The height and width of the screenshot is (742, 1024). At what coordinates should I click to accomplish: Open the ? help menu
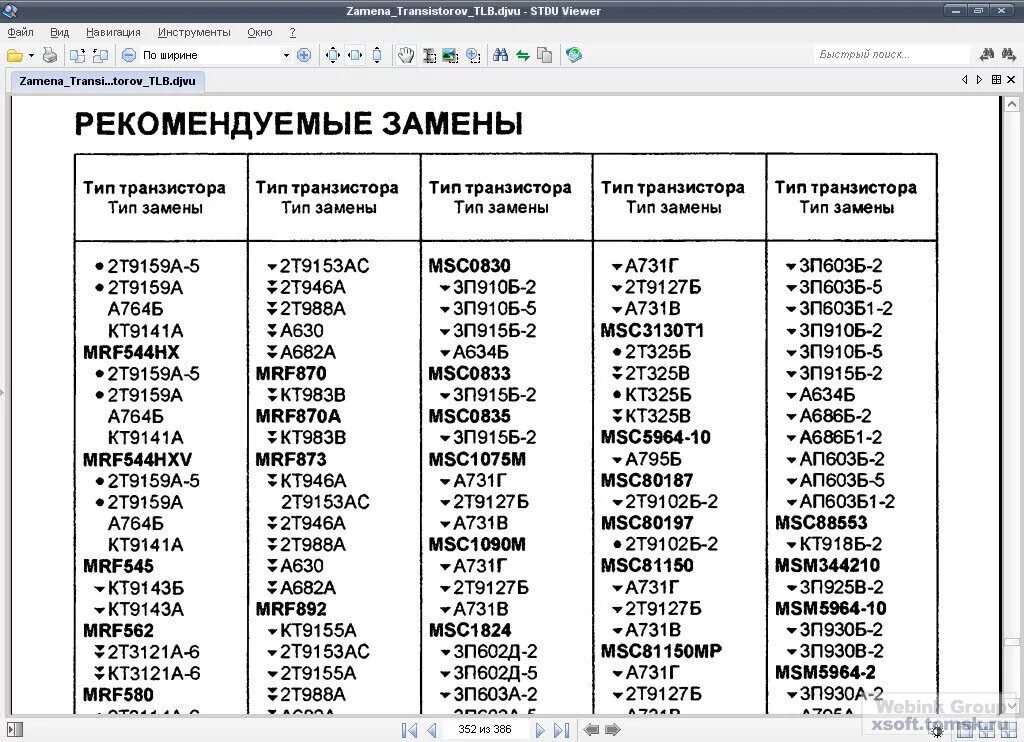click(293, 32)
